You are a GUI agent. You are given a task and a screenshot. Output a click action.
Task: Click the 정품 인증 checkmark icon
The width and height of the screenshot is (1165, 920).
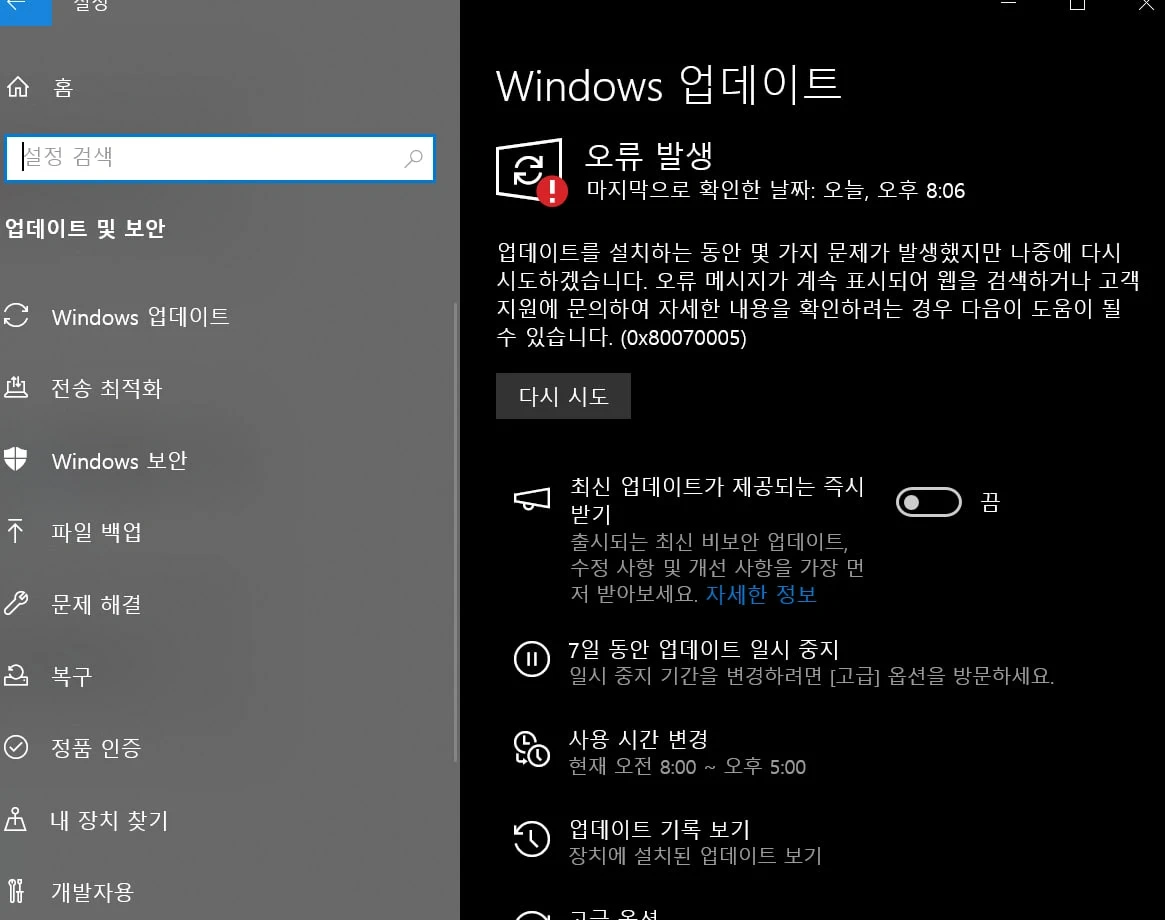16,746
